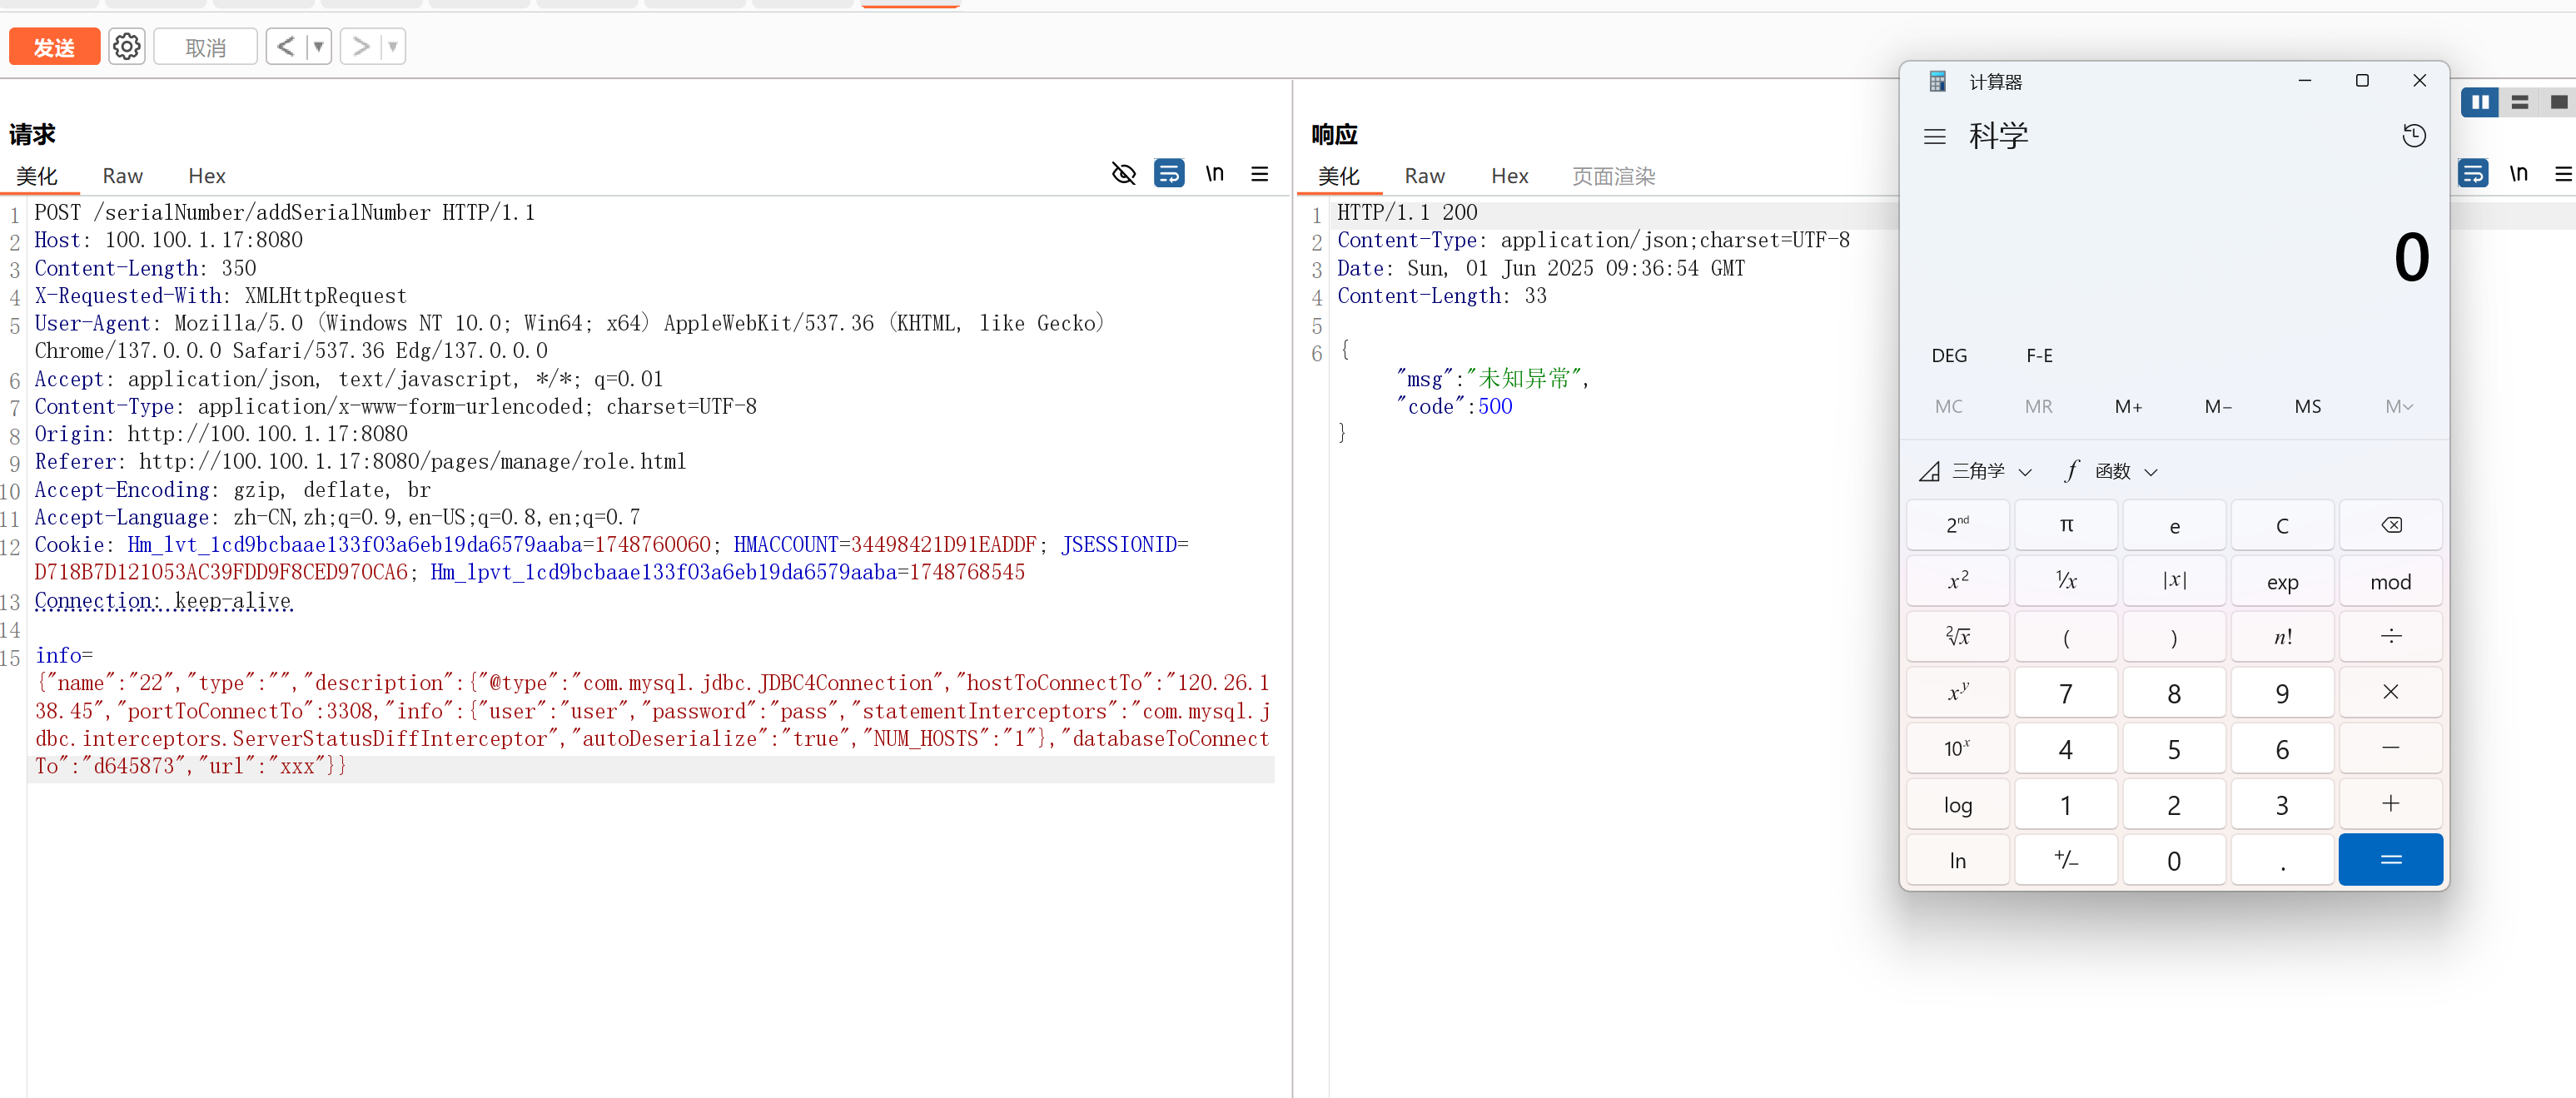Click in the request body JSON payload
The image size is (2576, 1098).
[652, 724]
